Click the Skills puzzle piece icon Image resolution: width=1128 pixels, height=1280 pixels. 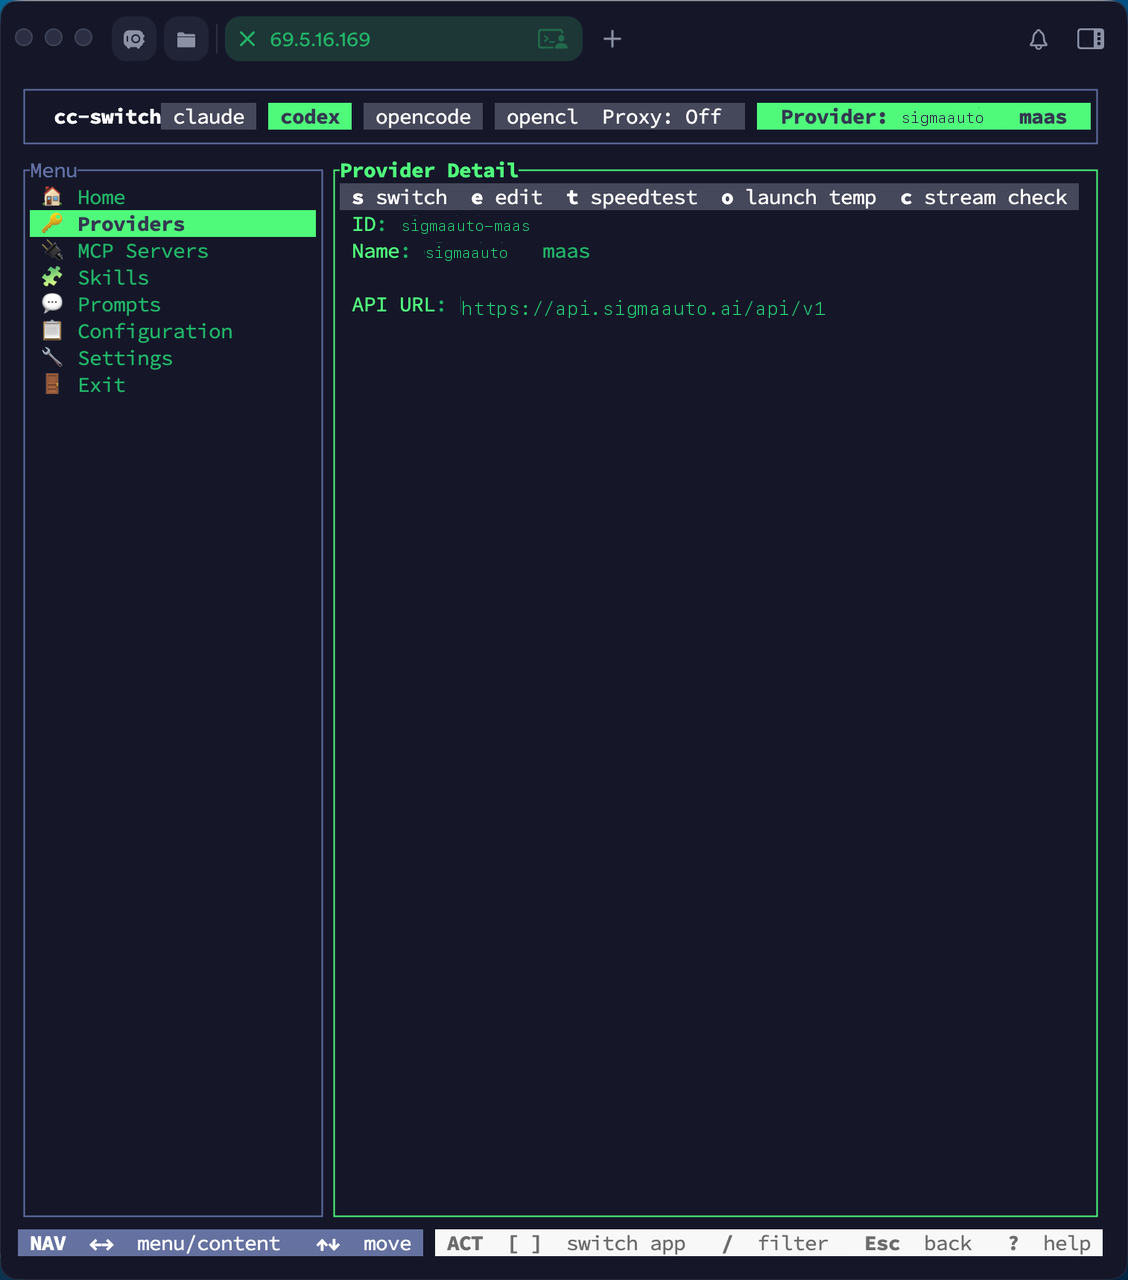click(52, 277)
